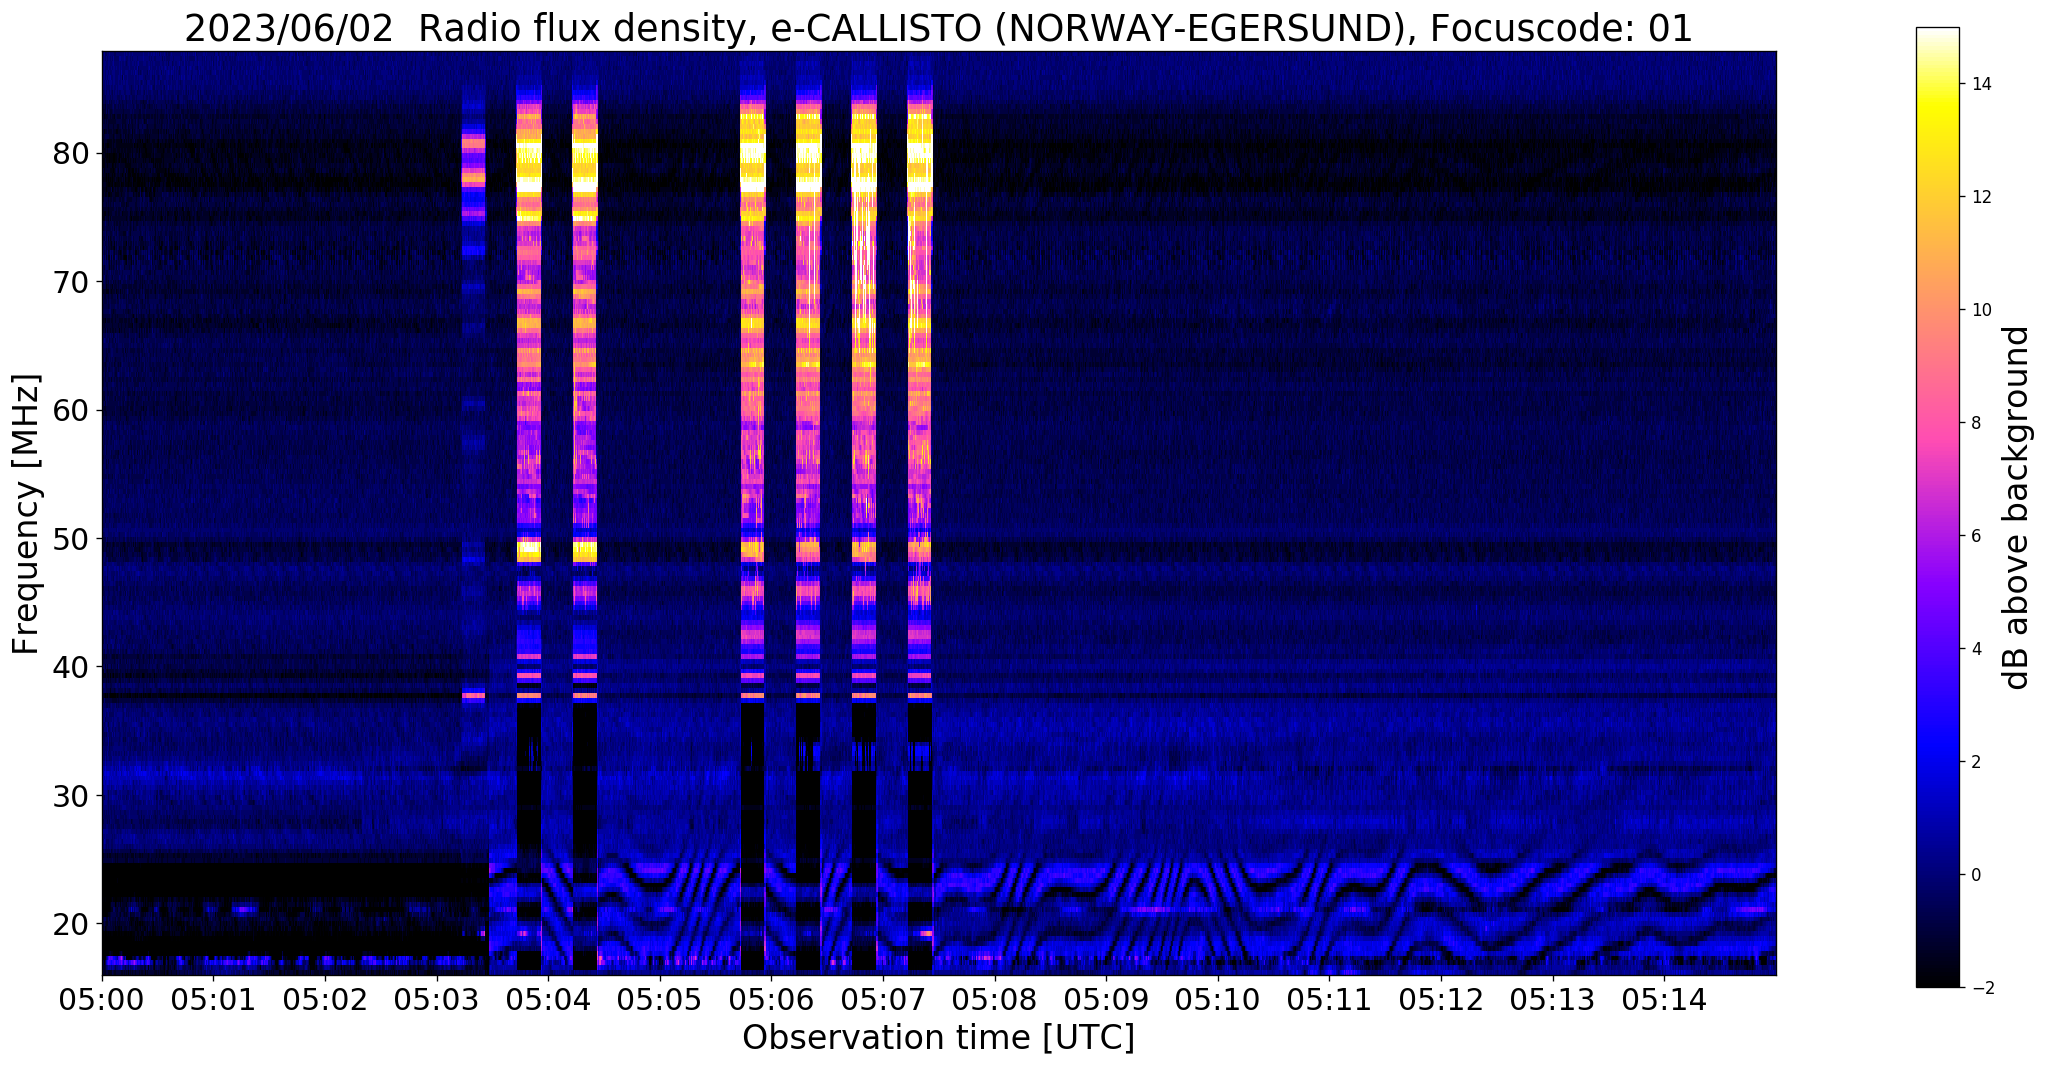
Task: Click the time tick '05:00'
Action: point(102,998)
